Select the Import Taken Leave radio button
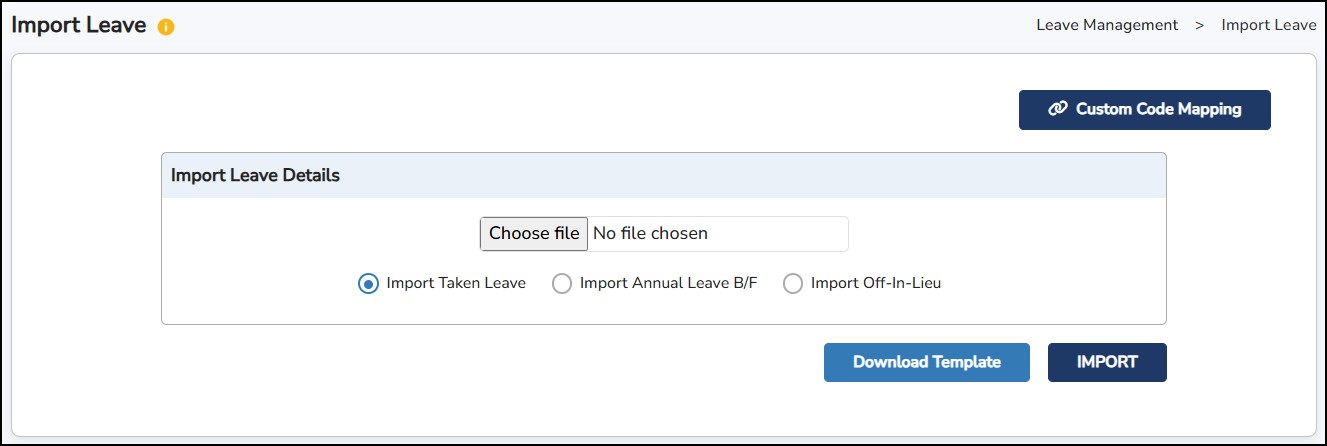This screenshot has height=446, width=1327. 368,284
